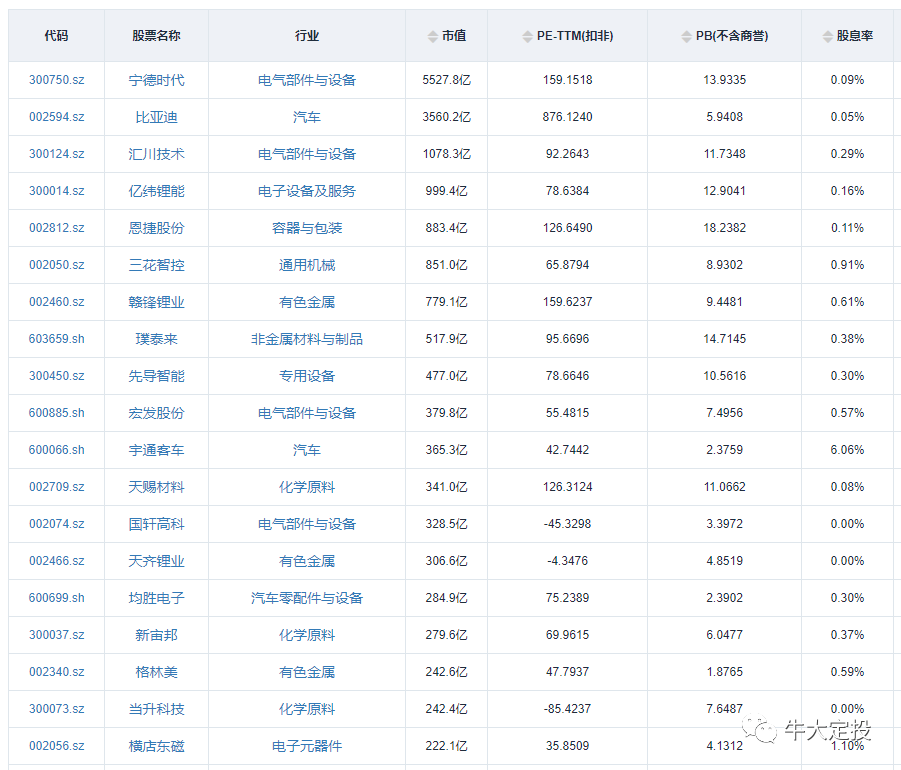Select PE value -45.3298 cell
The image size is (901, 770).
coord(568,524)
